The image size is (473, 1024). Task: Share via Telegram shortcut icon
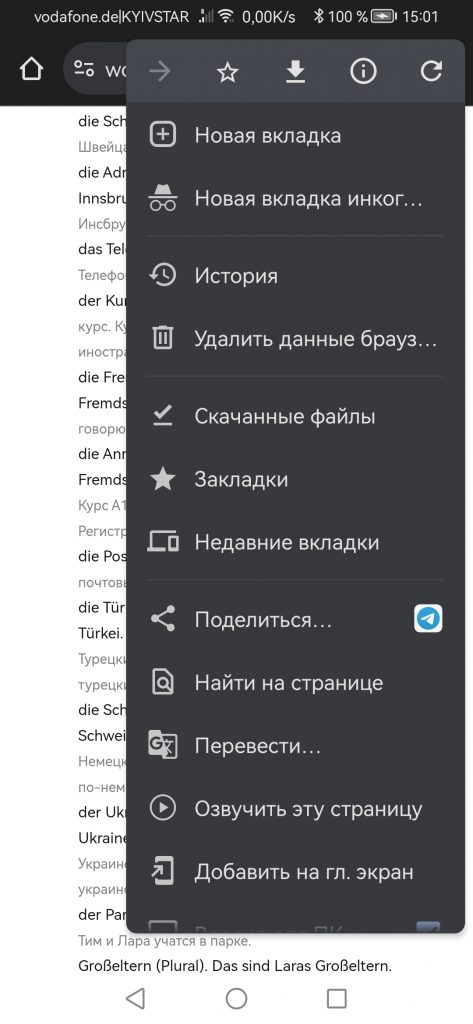(428, 618)
